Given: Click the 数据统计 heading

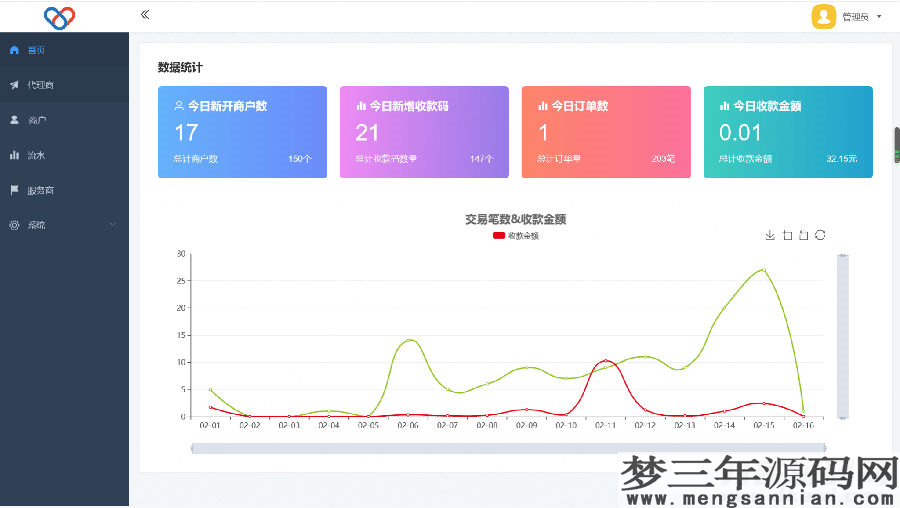Looking at the screenshot, I should coord(180,68).
